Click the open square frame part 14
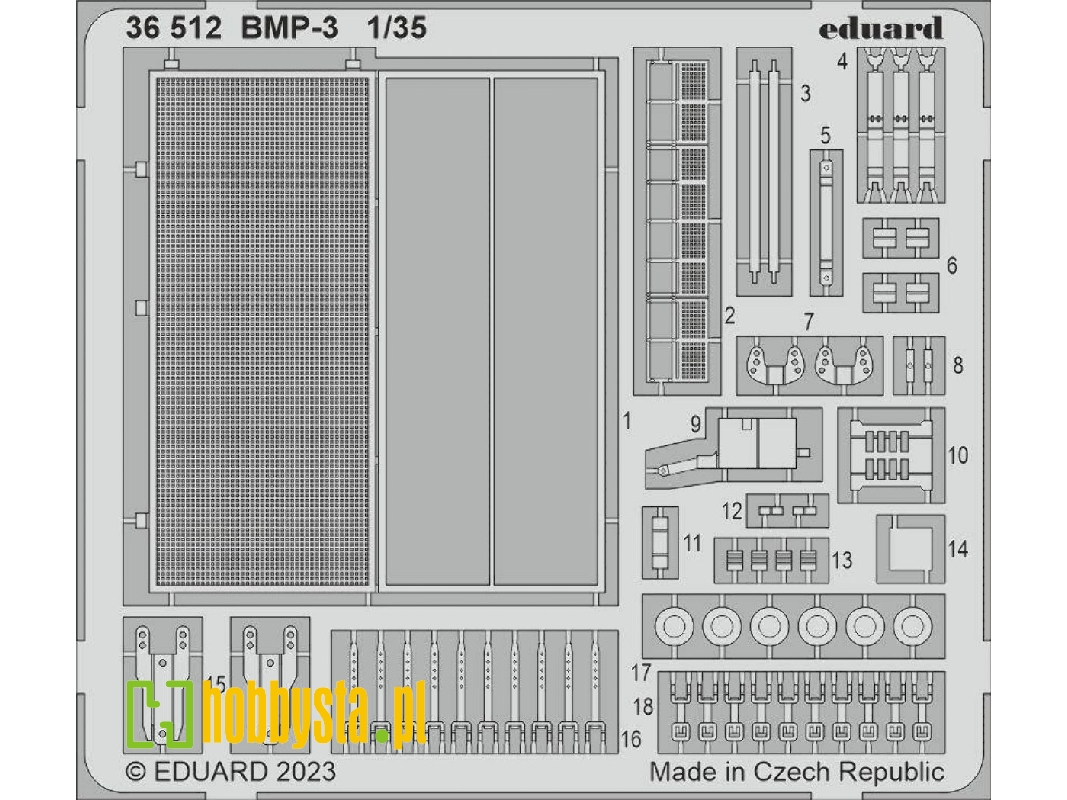Image resolution: width=1067 pixels, height=800 pixels. point(910,548)
